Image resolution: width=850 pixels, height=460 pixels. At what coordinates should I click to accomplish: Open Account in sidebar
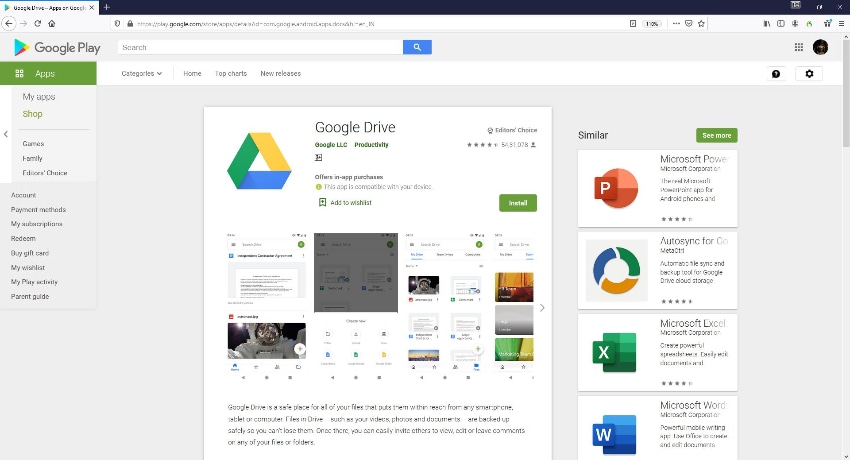(x=23, y=195)
